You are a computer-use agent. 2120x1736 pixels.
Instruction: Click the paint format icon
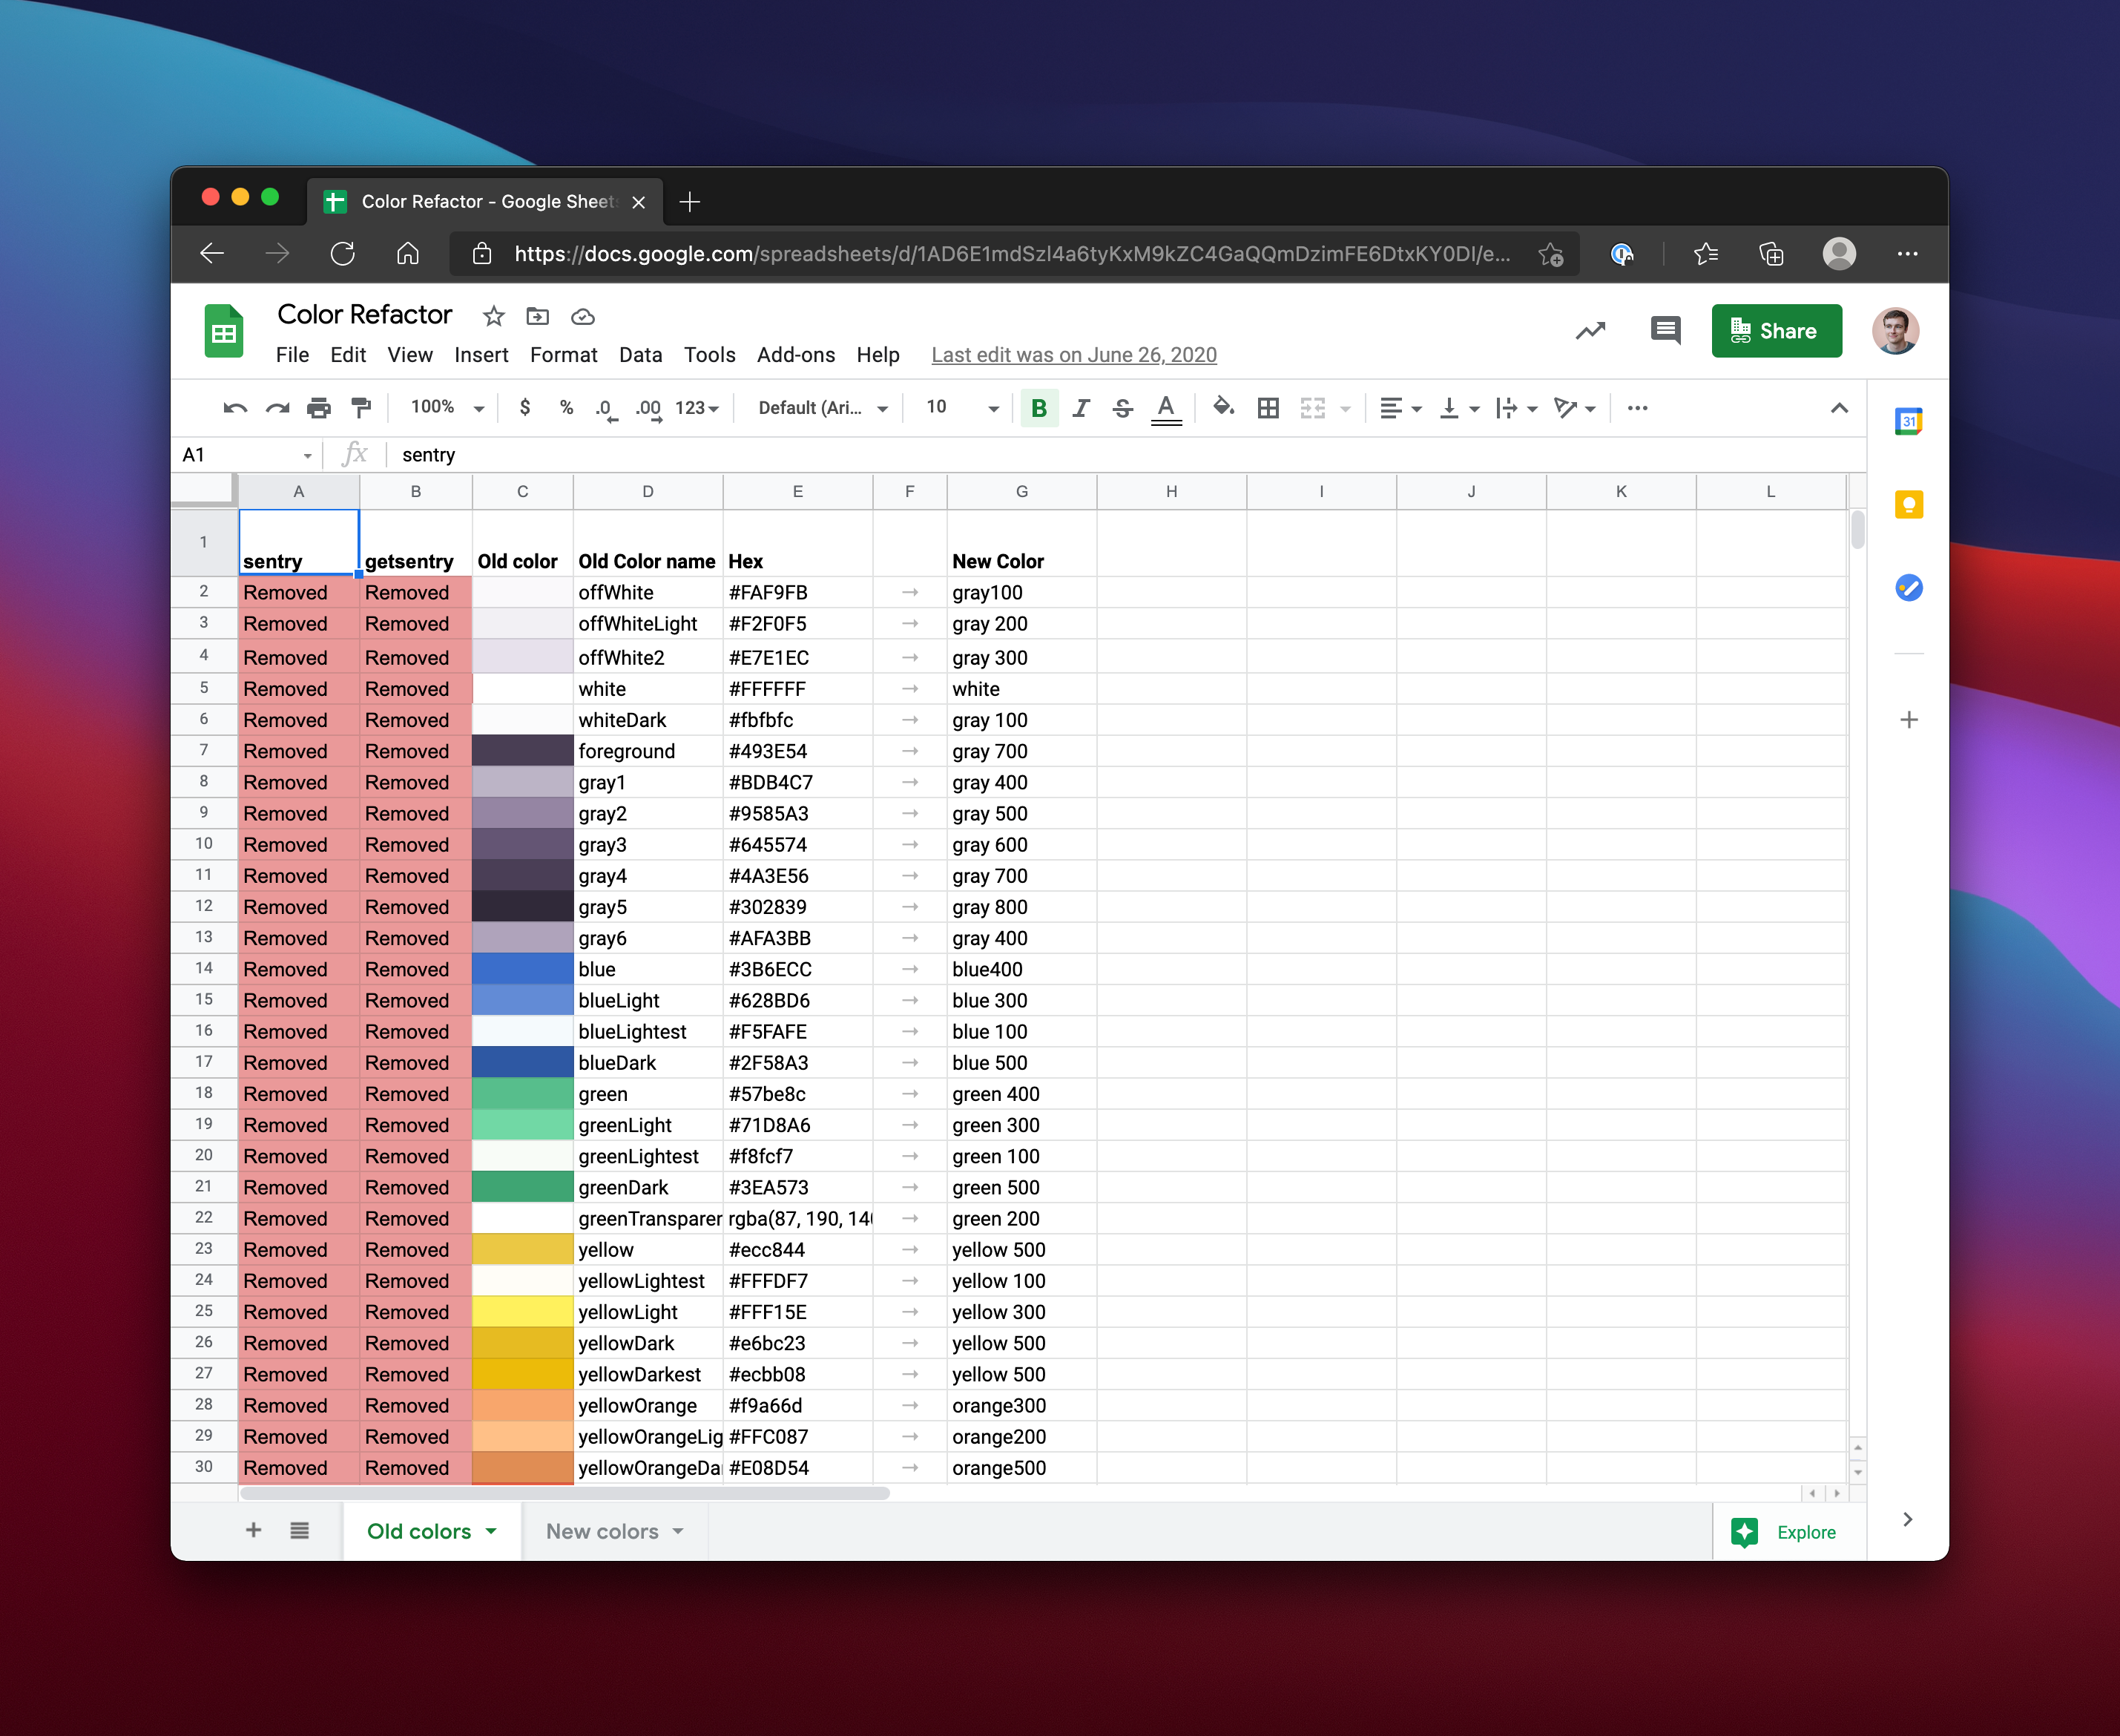coord(361,408)
